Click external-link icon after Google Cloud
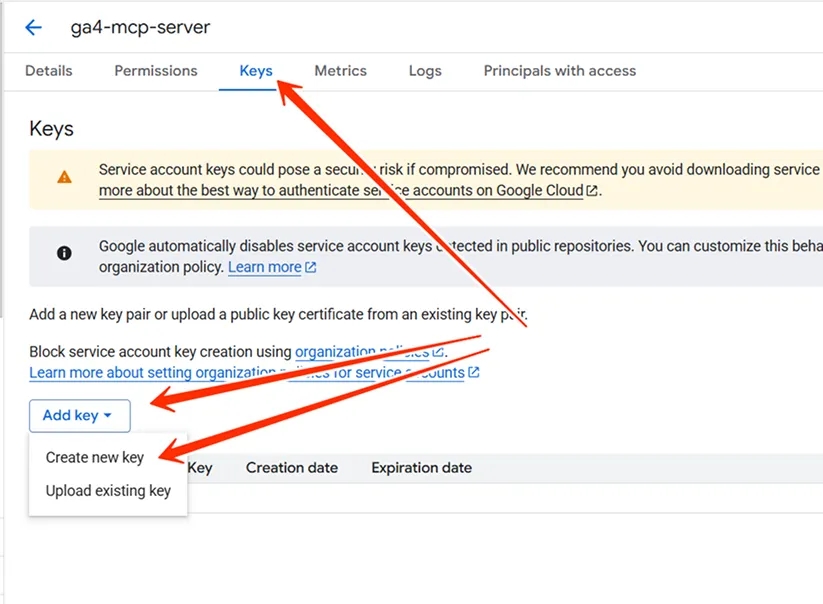 (x=592, y=190)
